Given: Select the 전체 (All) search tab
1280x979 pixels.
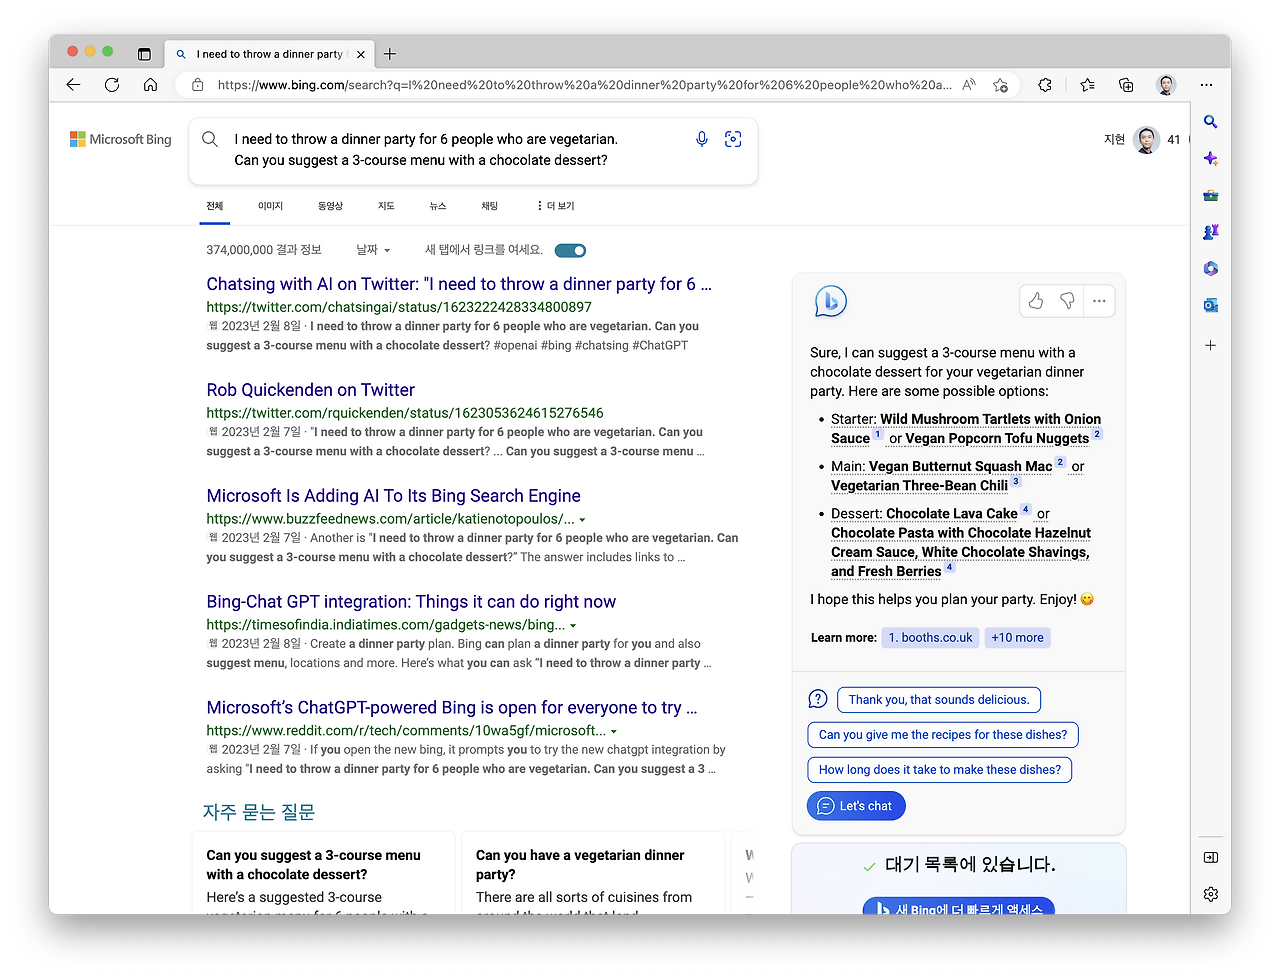Looking at the screenshot, I should click(x=215, y=206).
